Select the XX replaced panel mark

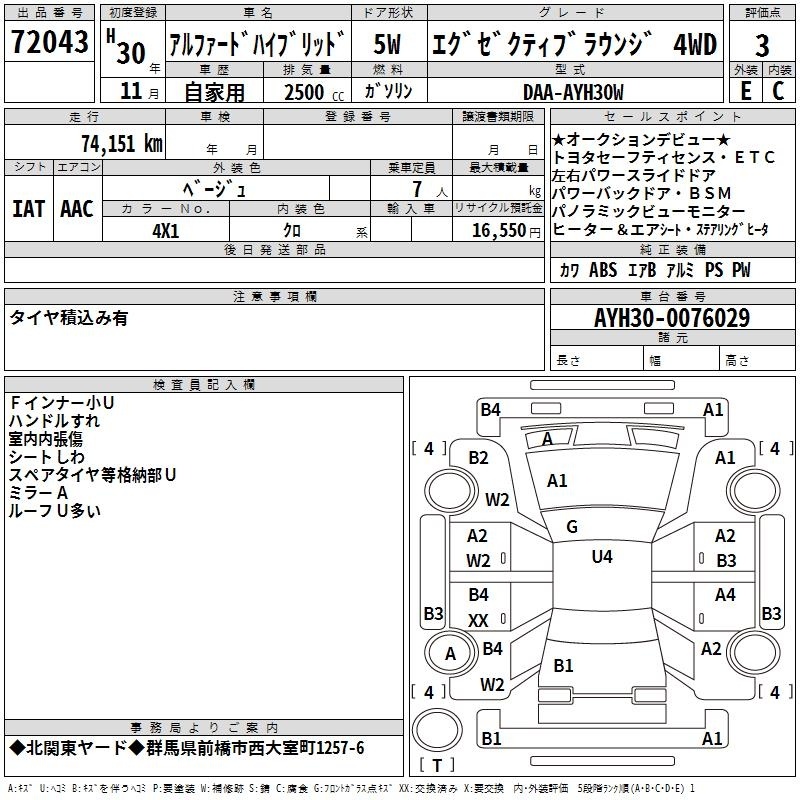478,621
